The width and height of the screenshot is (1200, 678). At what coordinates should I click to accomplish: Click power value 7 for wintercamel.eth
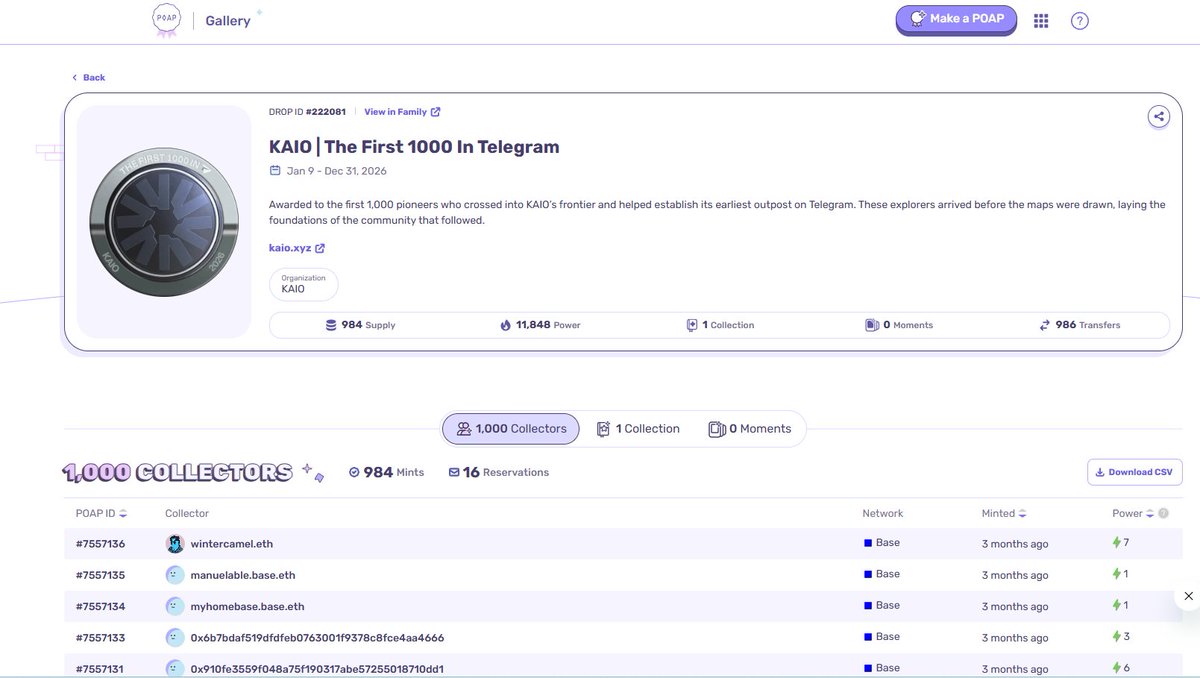point(1121,542)
